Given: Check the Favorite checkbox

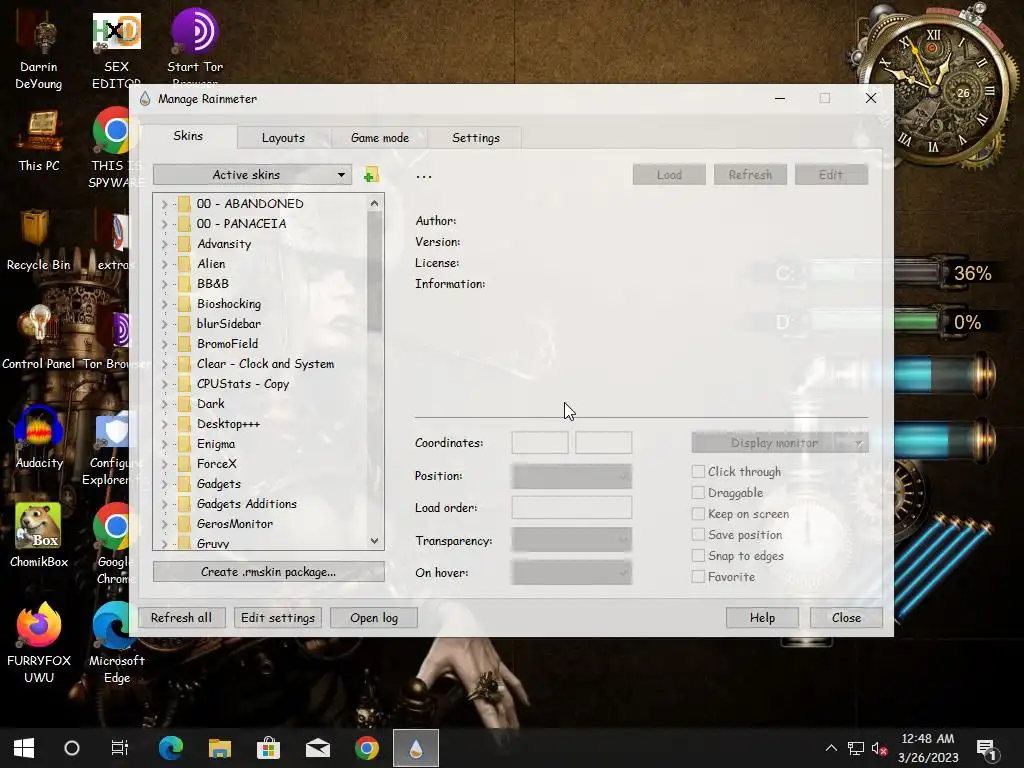Looking at the screenshot, I should (x=698, y=577).
